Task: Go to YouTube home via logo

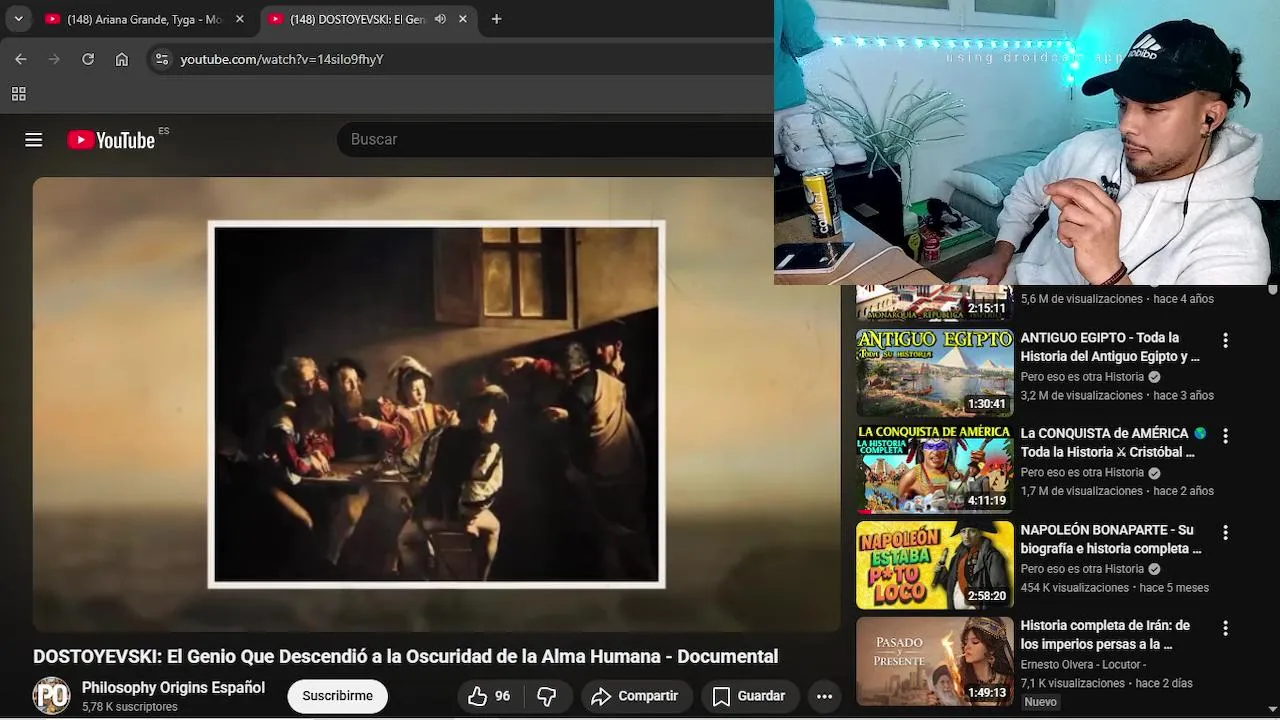Action: 111,140
